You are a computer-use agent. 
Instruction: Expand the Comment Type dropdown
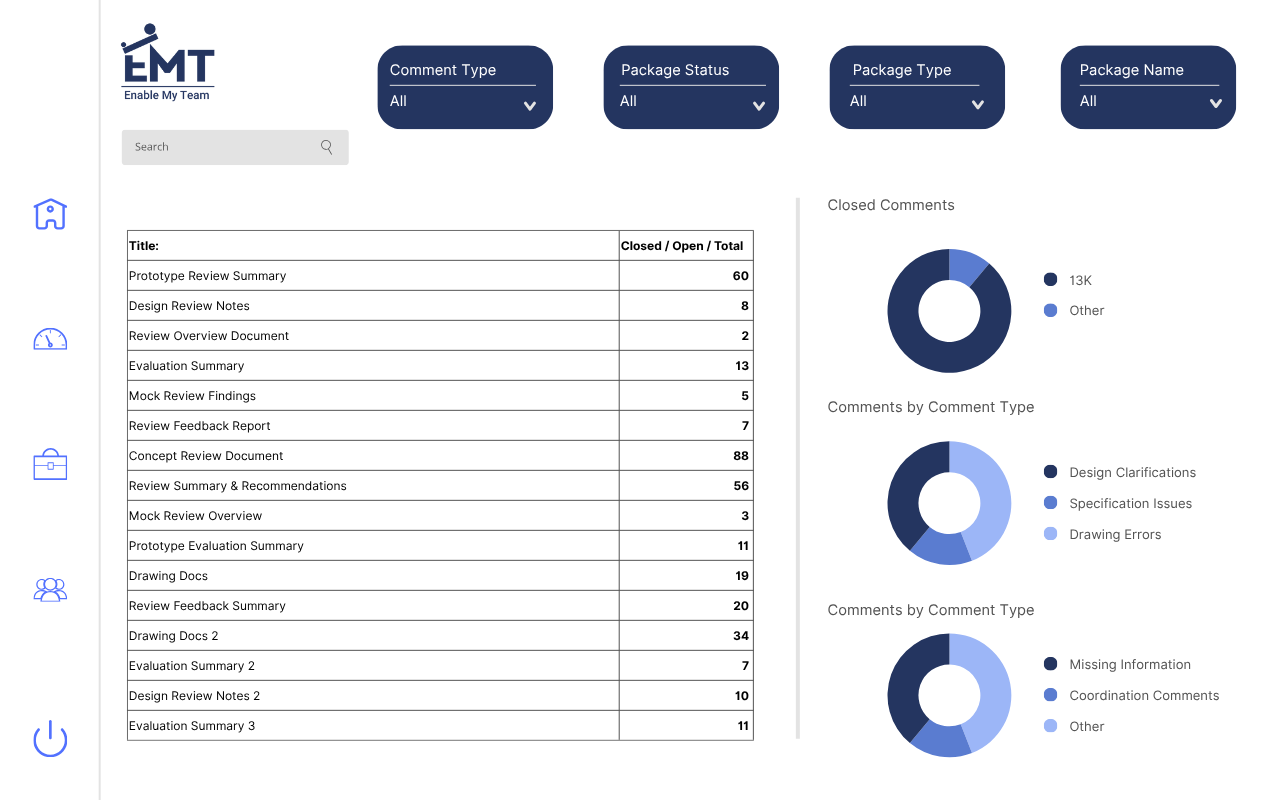click(x=464, y=88)
